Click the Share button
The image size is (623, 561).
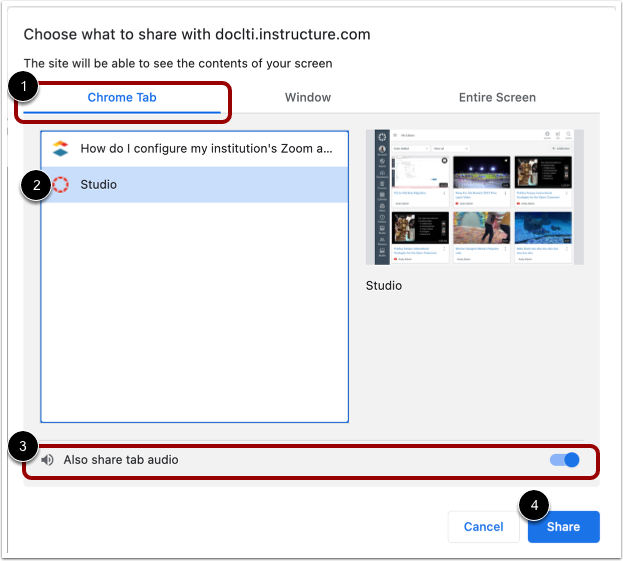563,527
